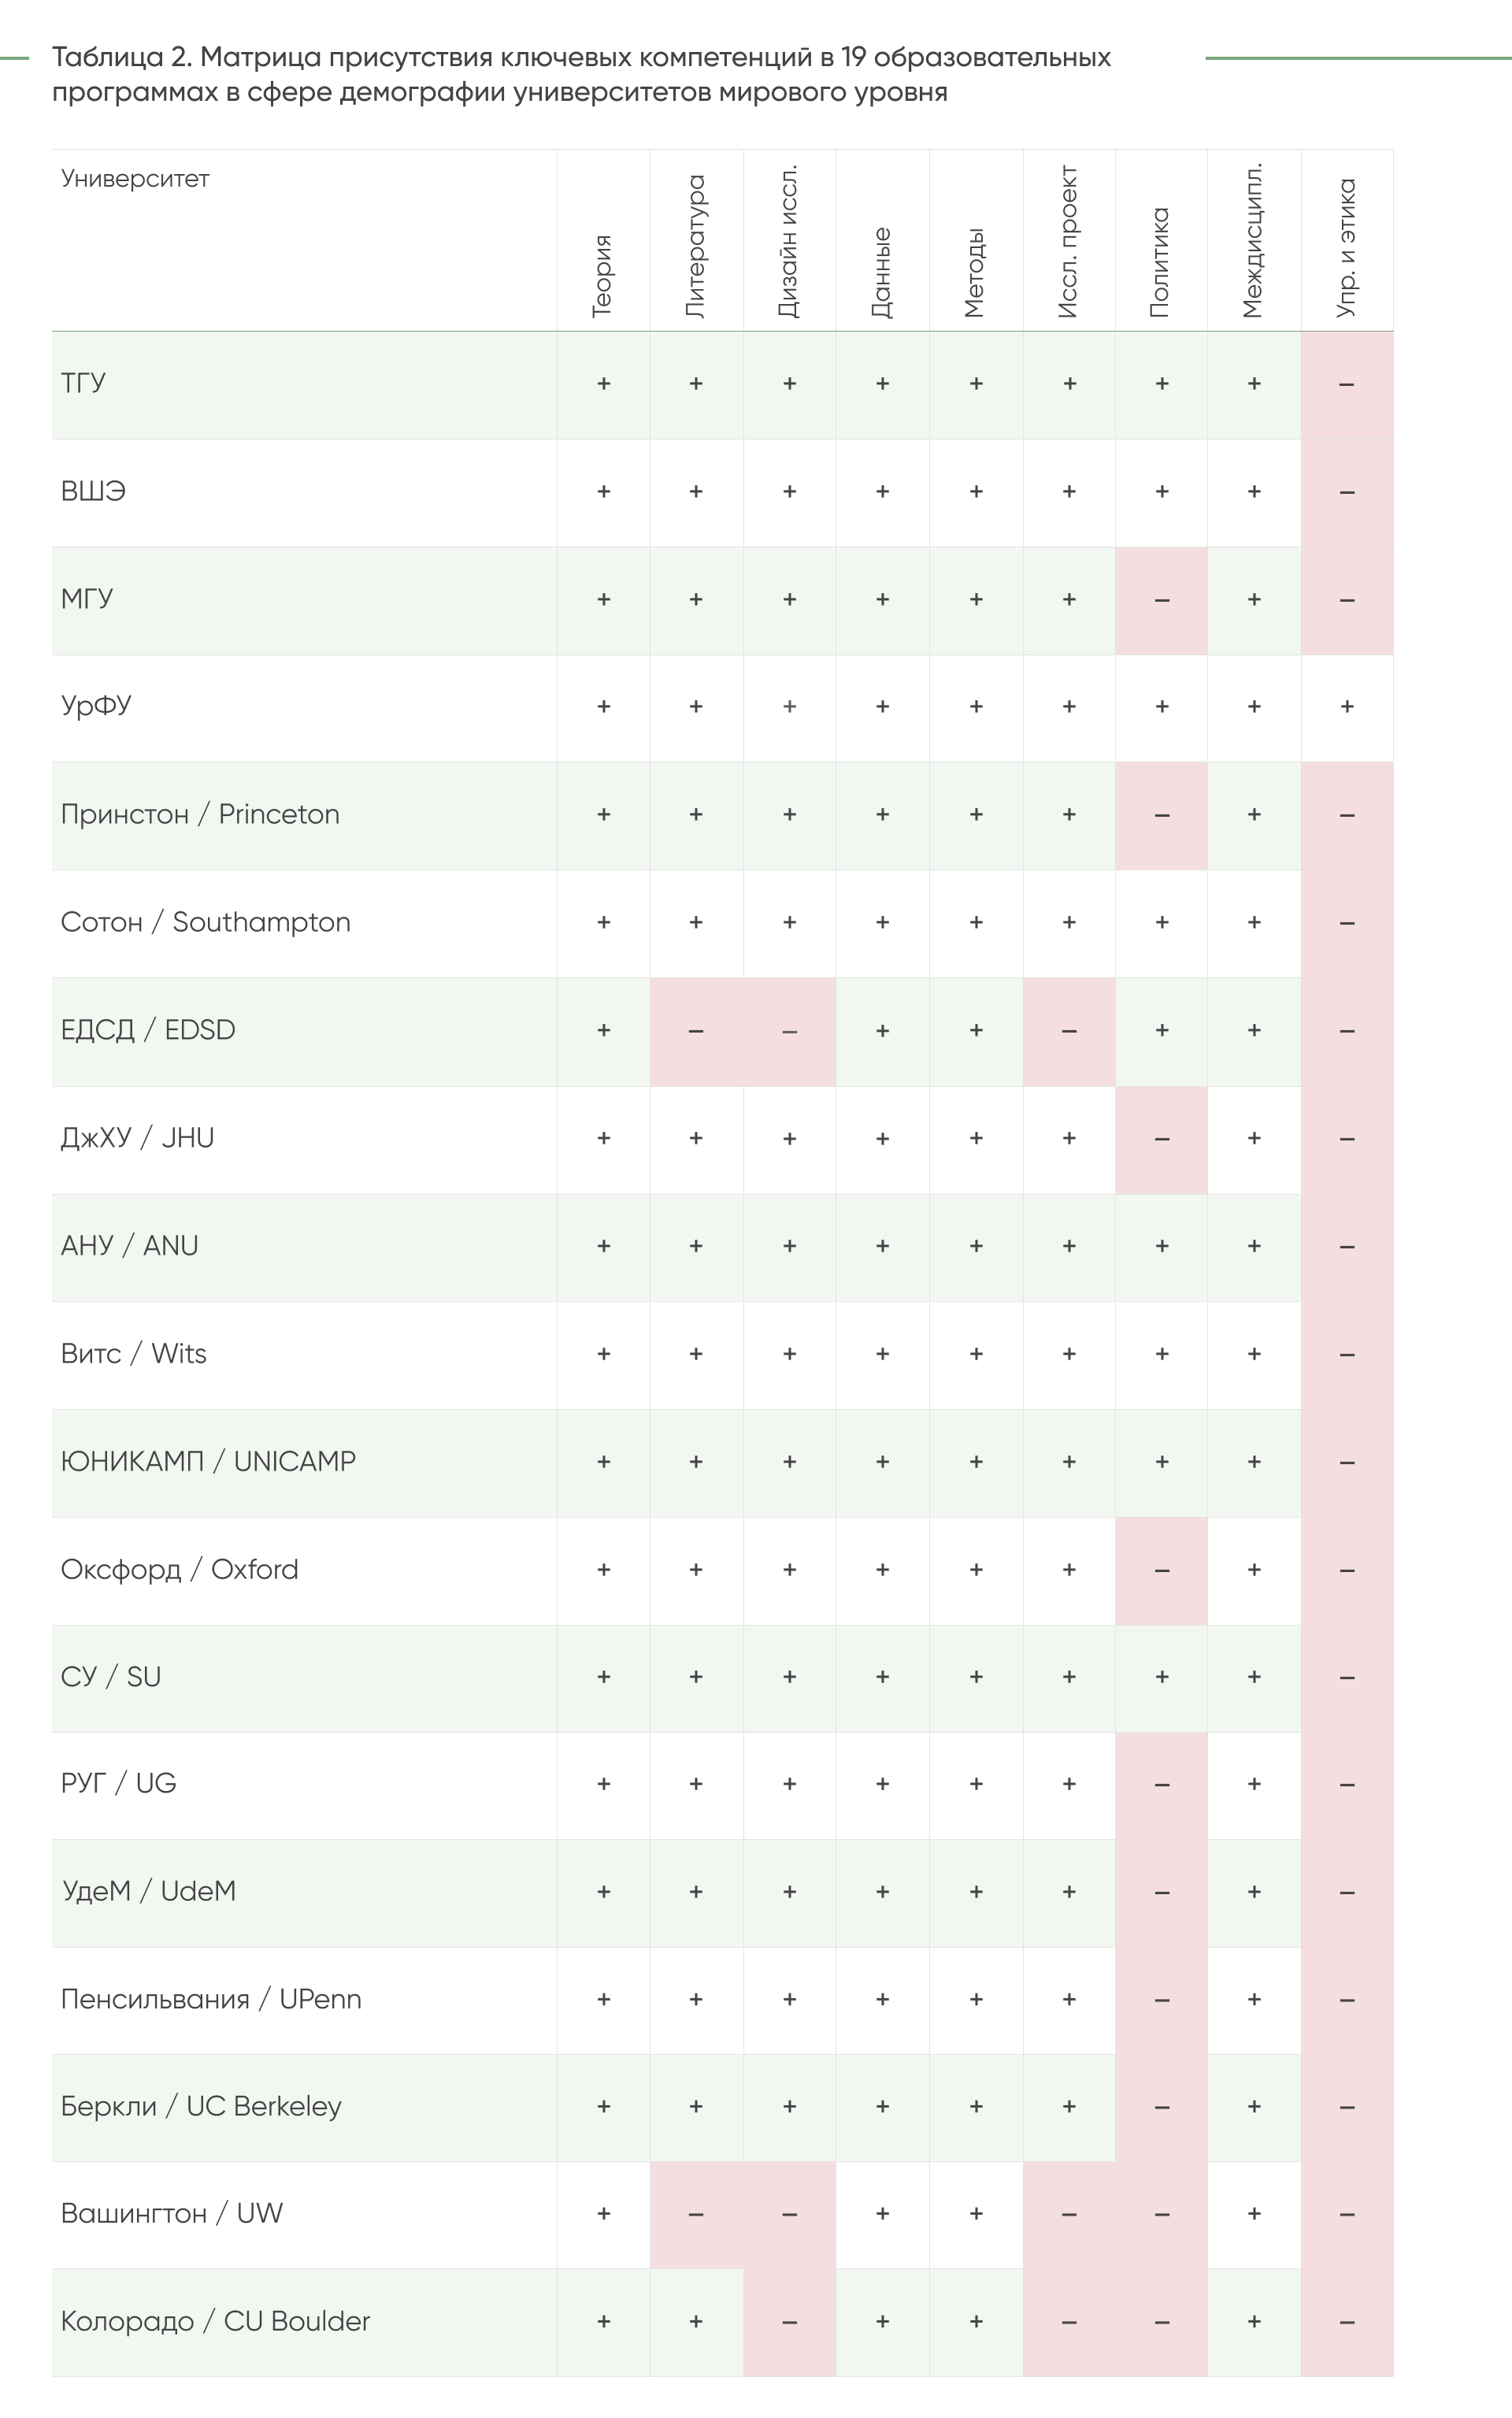Select the 'Колорадо / CU Boulder' row label
Image resolution: width=1512 pixels, height=2418 pixels.
pos(215,2322)
